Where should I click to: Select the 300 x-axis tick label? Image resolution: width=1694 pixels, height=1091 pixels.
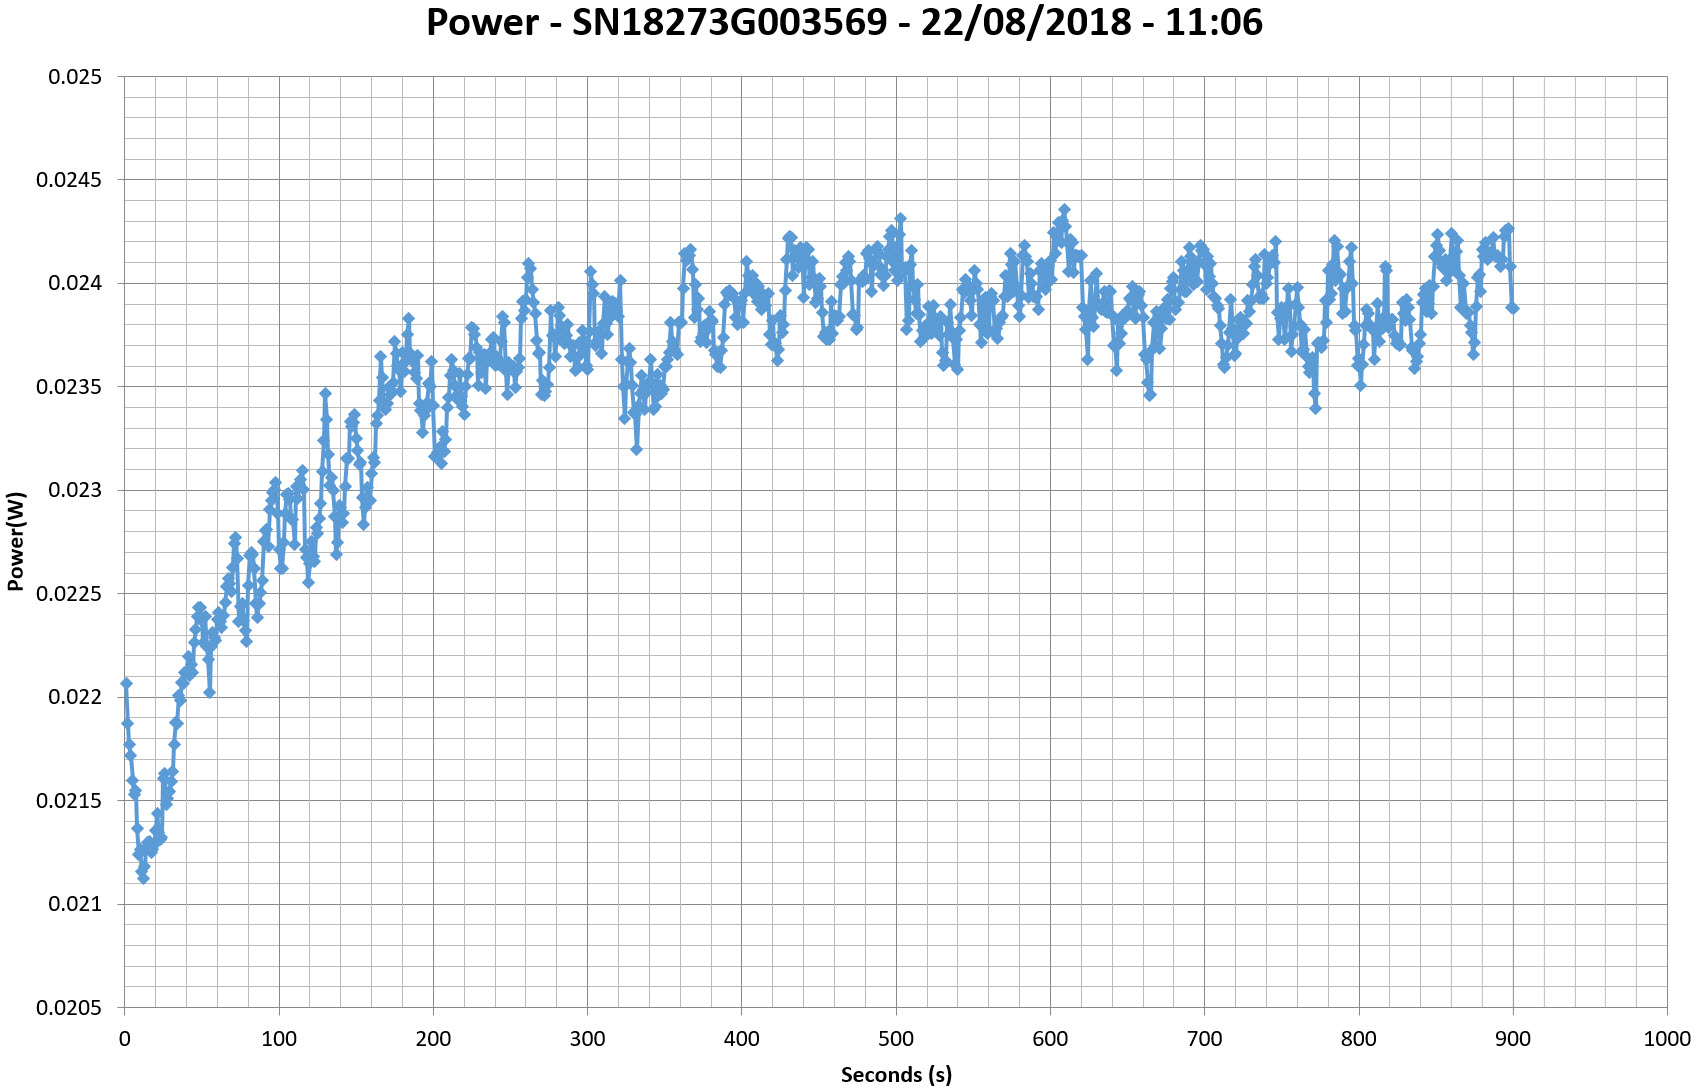tap(587, 1039)
